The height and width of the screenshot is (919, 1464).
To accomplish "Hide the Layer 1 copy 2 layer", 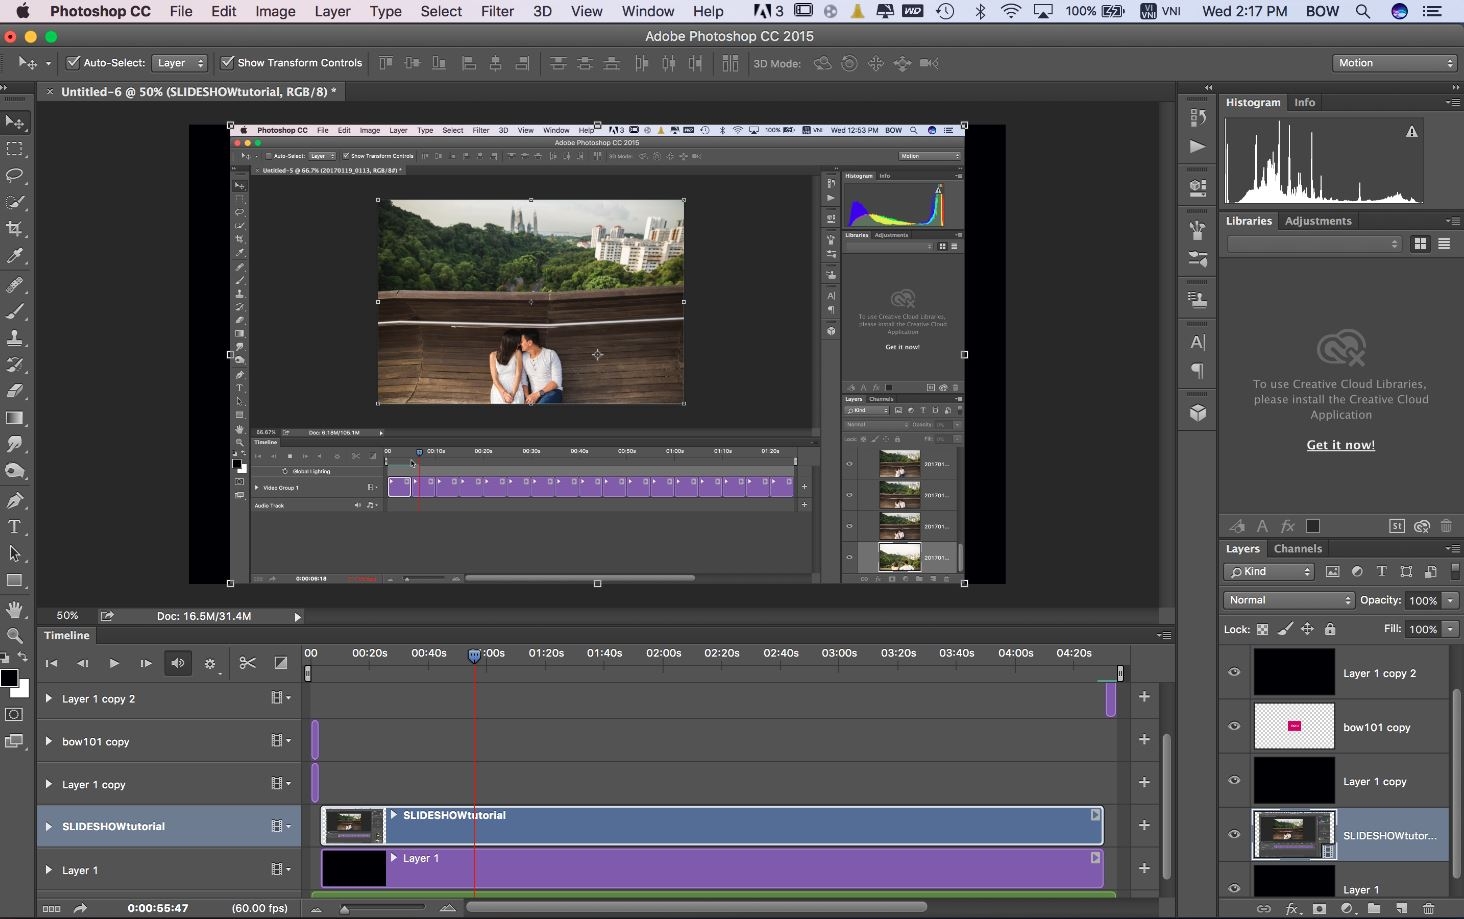I will [x=1234, y=672].
